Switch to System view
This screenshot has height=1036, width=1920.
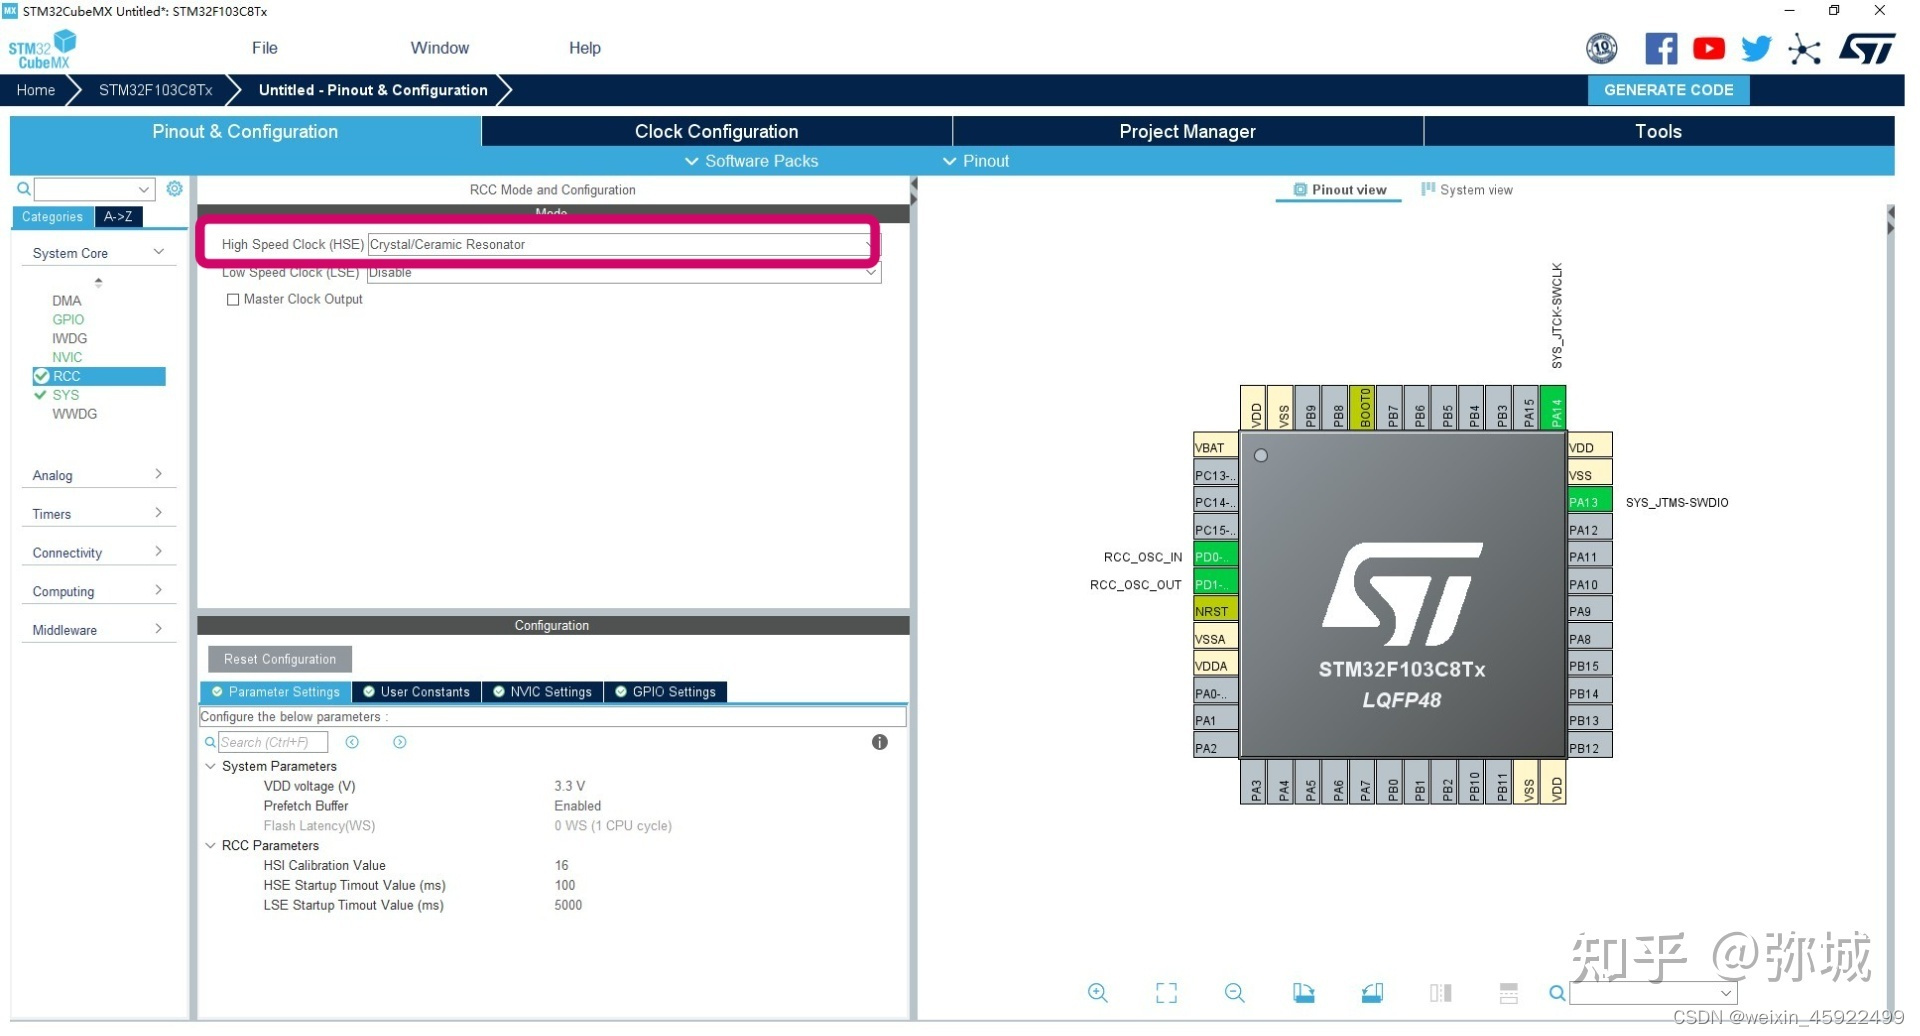1467,190
